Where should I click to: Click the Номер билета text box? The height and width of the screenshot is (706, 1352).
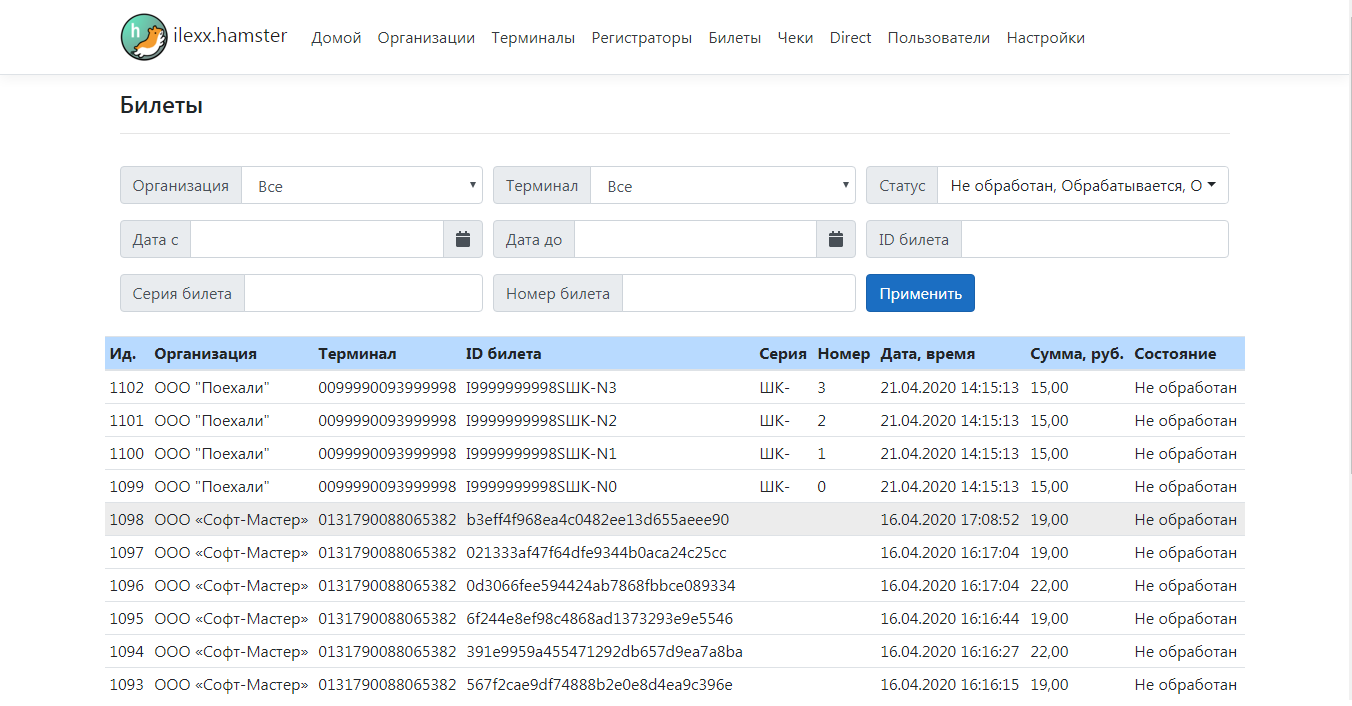(x=738, y=293)
